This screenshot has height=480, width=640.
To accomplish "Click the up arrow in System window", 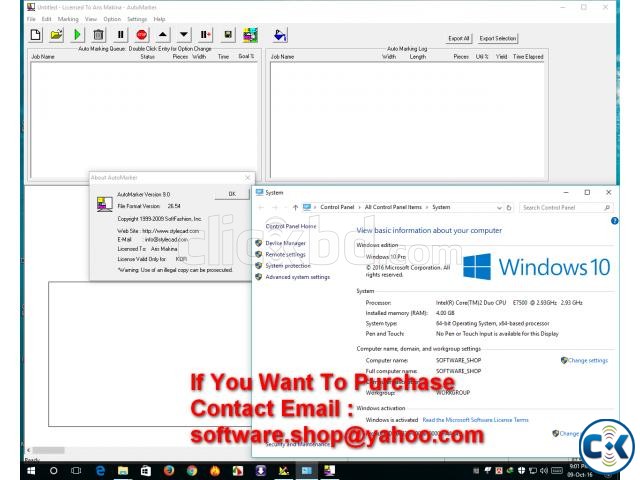I will (295, 207).
